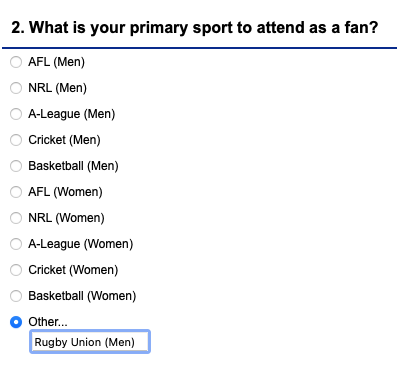Viewport: 397px width, 377px height.
Task: Select the Cricket (Women) radio button
Action: click(16, 270)
